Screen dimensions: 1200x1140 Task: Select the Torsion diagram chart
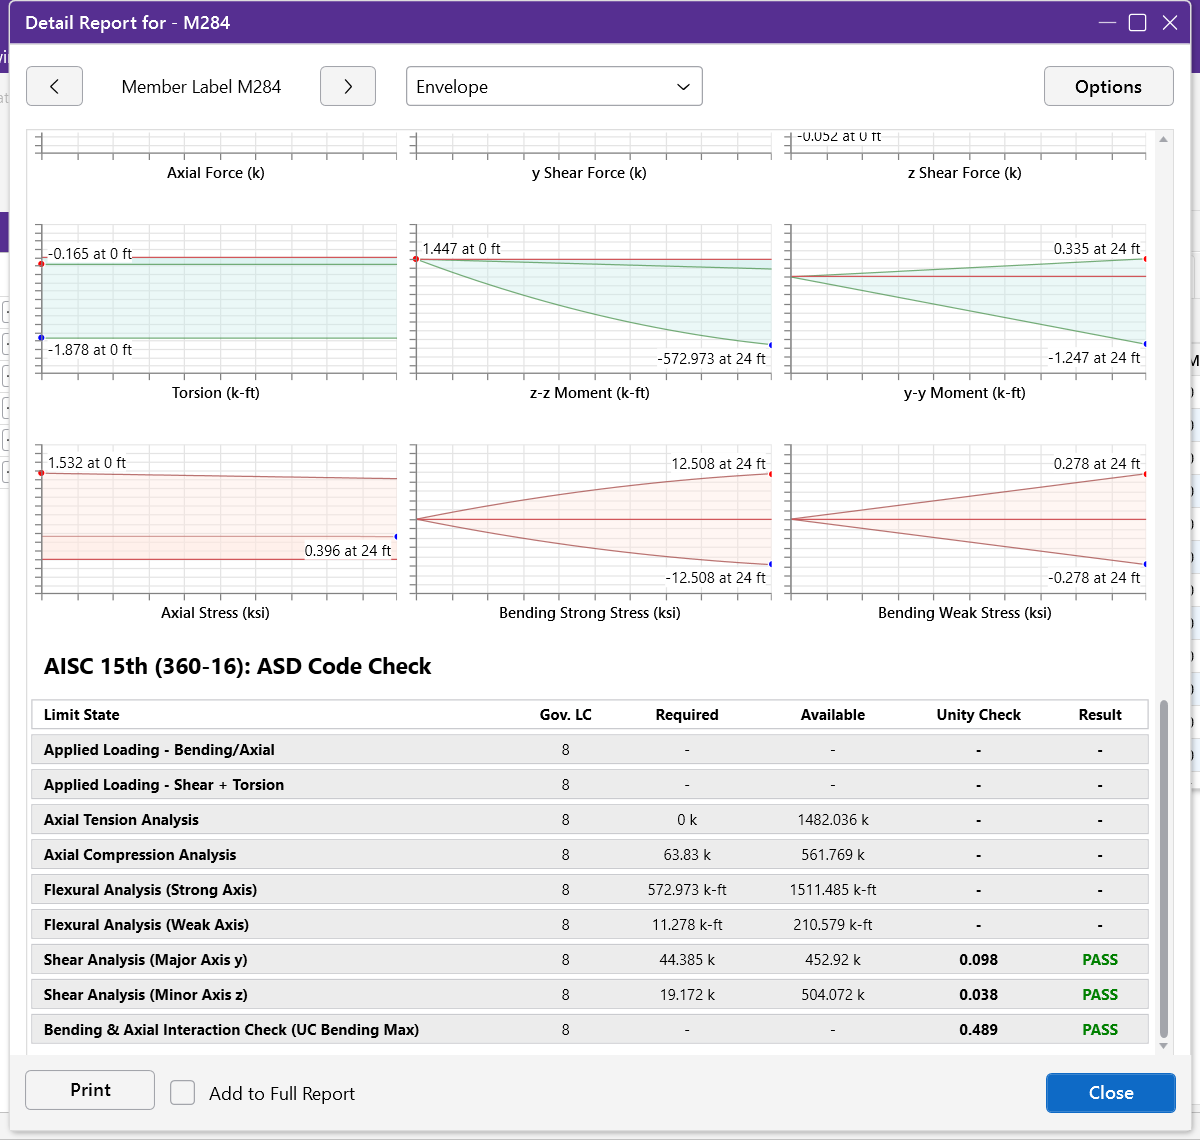217,300
